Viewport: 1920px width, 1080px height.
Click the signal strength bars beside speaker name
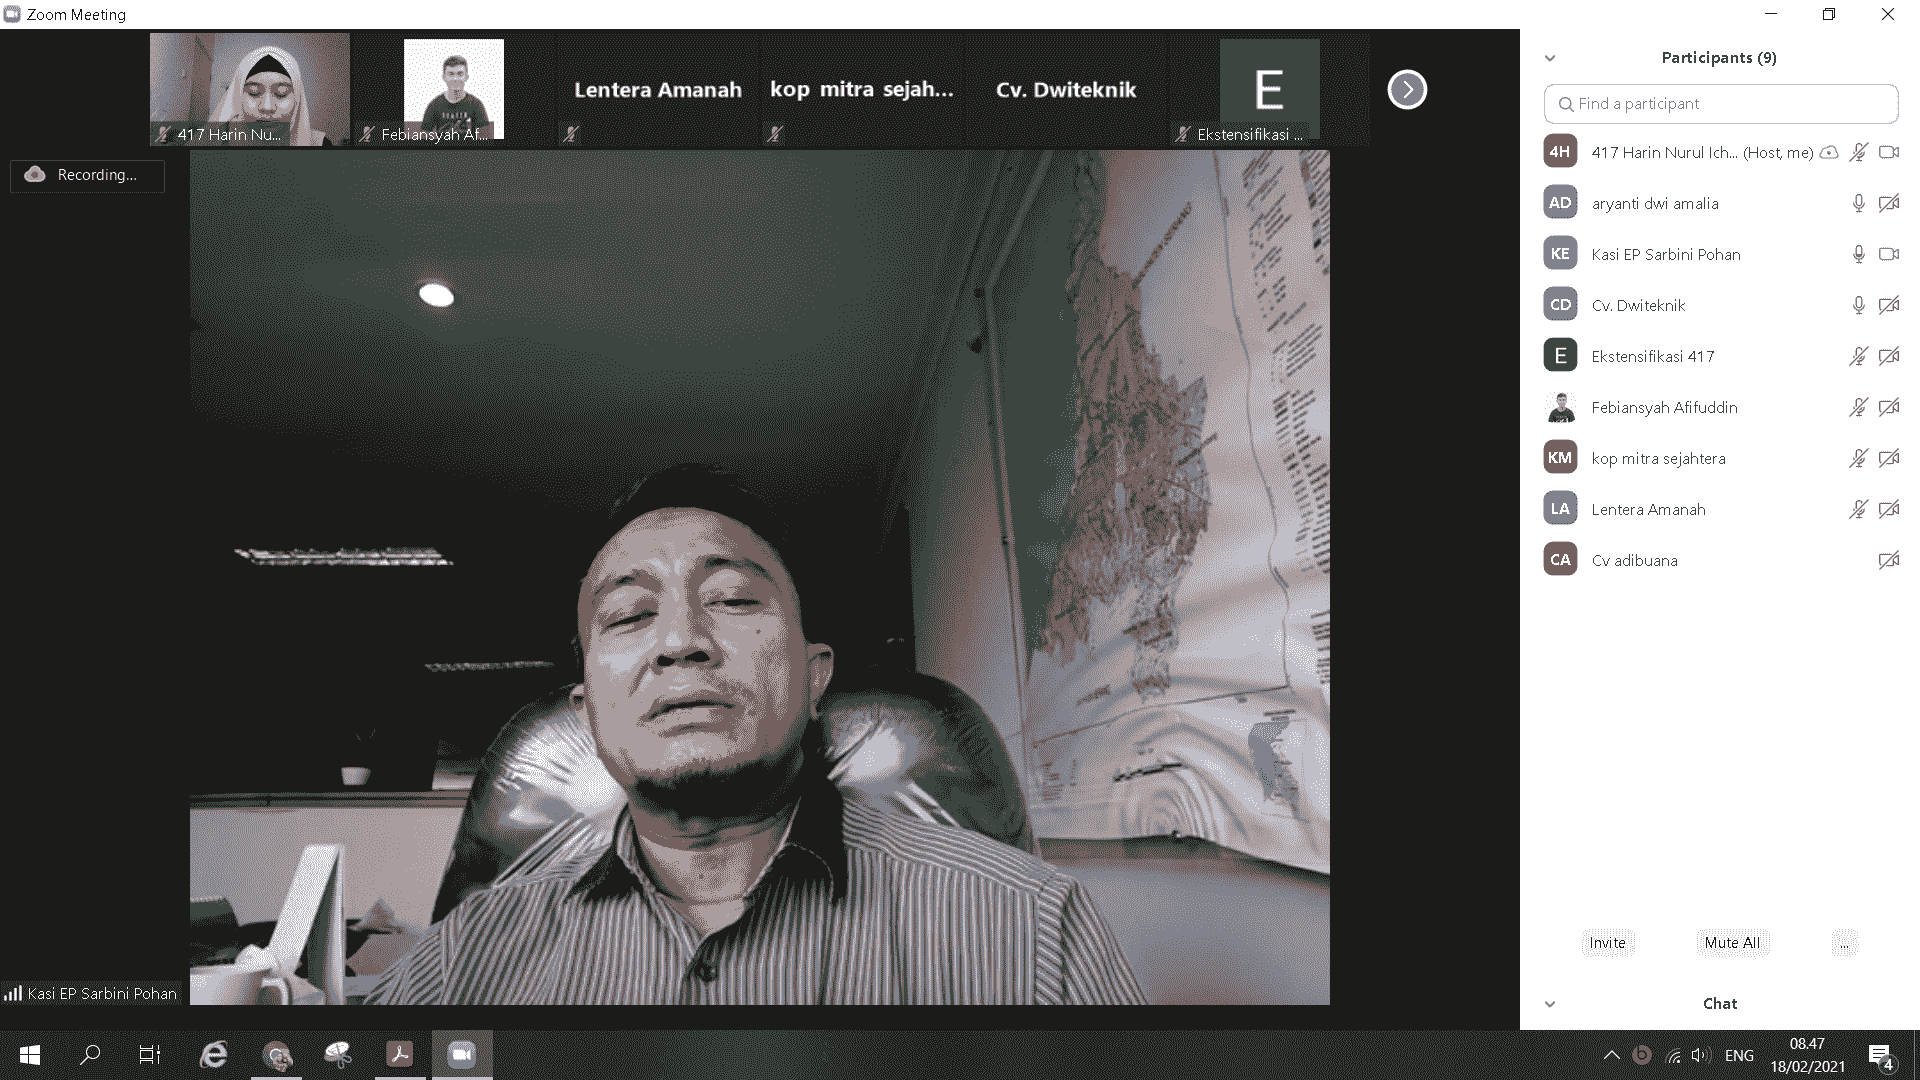pyautogui.click(x=13, y=993)
